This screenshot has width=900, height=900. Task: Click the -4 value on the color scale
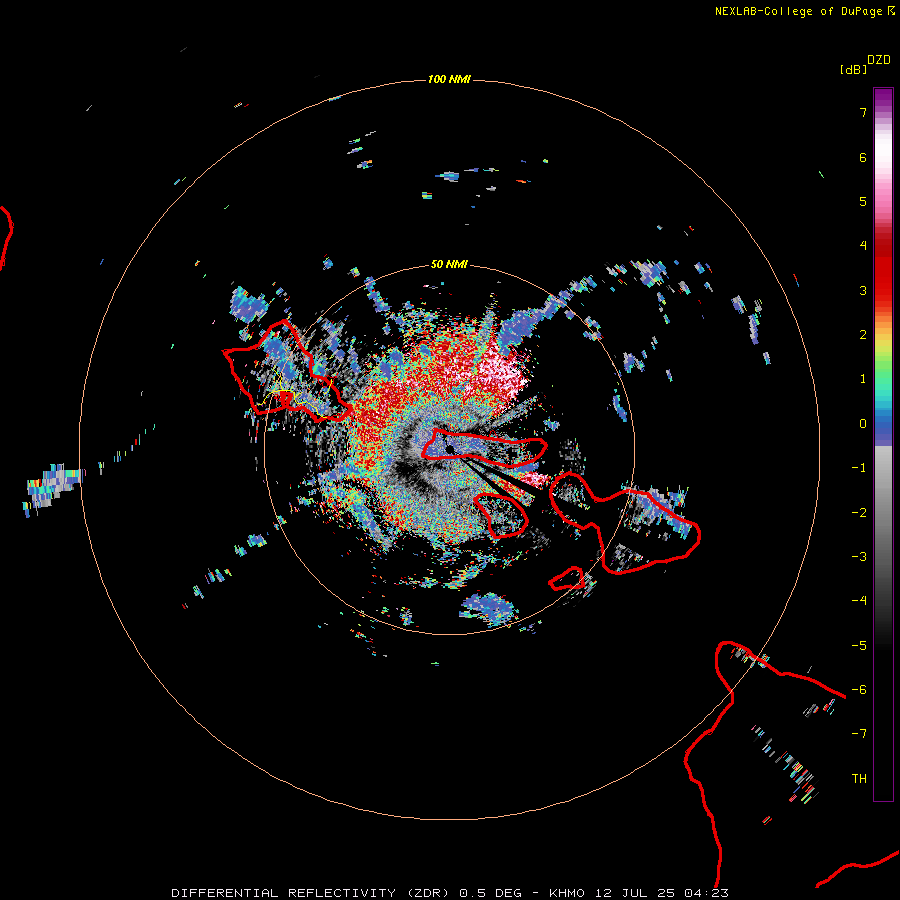(859, 601)
